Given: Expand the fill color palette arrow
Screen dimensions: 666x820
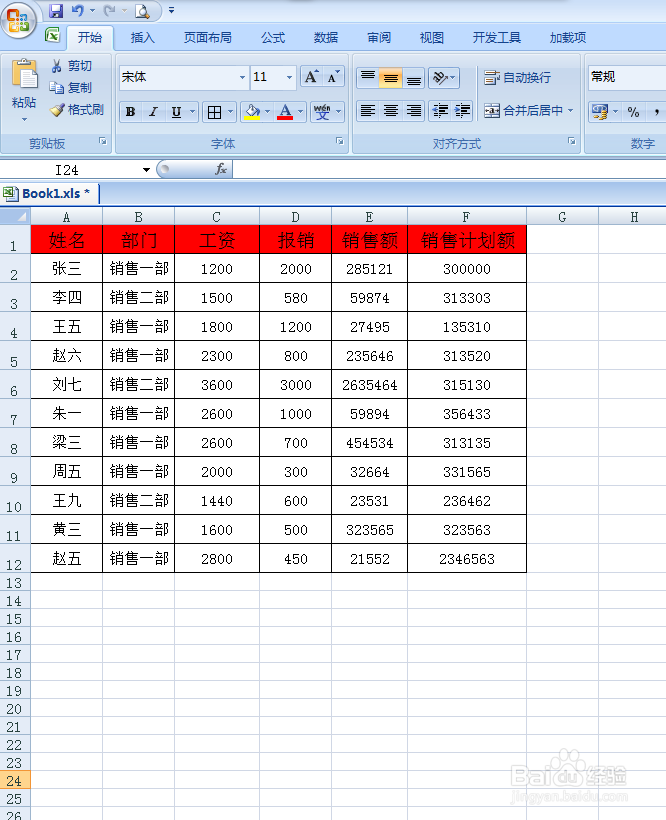Looking at the screenshot, I should [x=268, y=111].
